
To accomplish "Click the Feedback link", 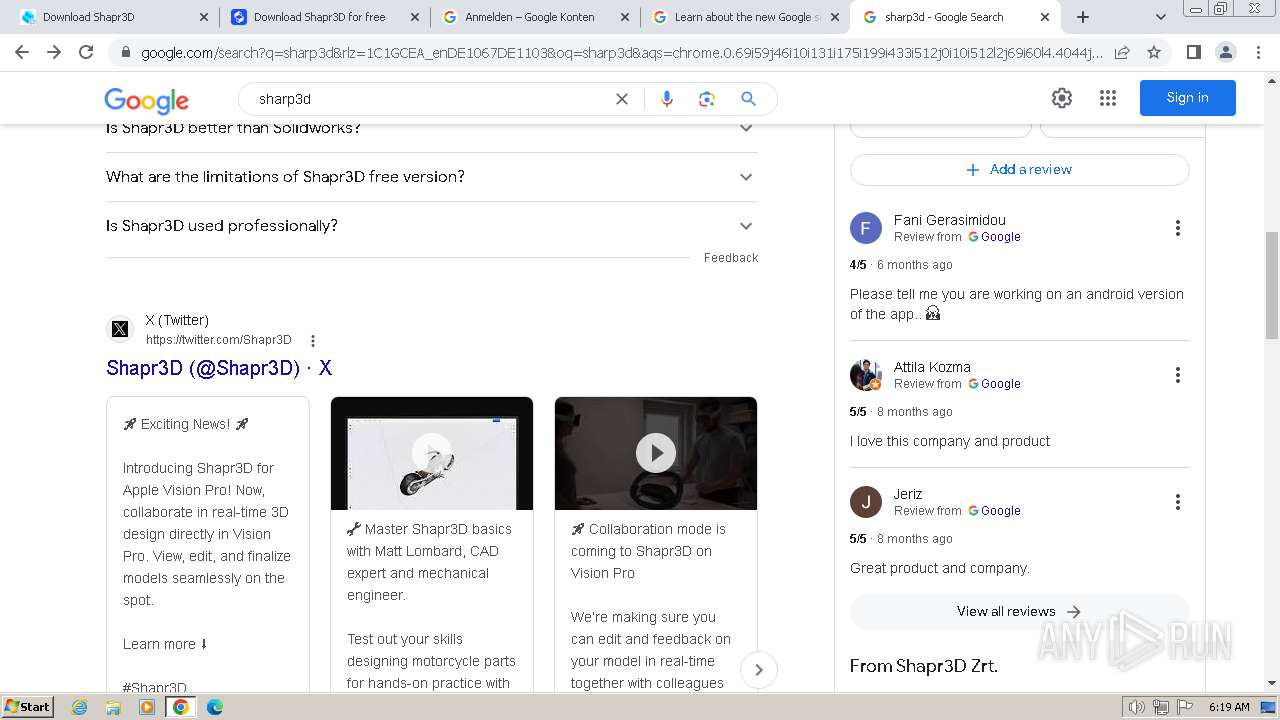I will (731, 258).
